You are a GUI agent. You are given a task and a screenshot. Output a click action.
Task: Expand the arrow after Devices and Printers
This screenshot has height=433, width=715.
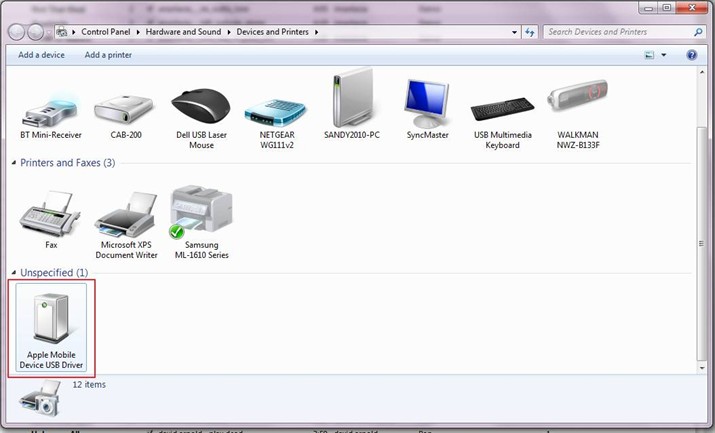pyautogui.click(x=316, y=32)
